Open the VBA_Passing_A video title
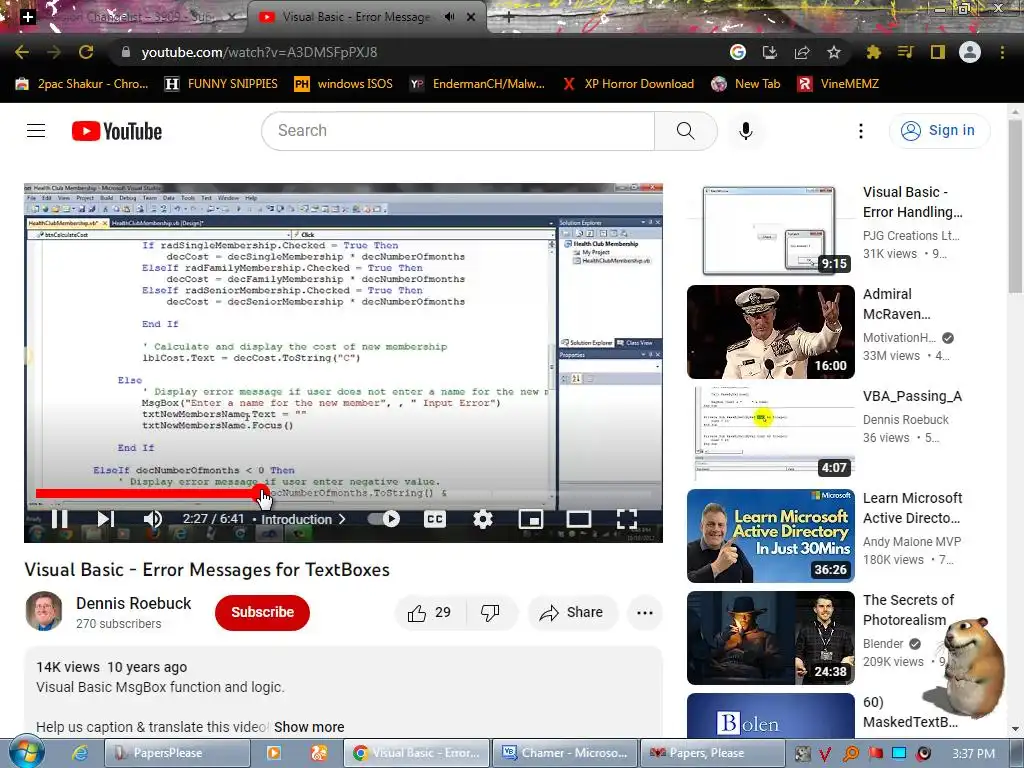 click(912, 396)
